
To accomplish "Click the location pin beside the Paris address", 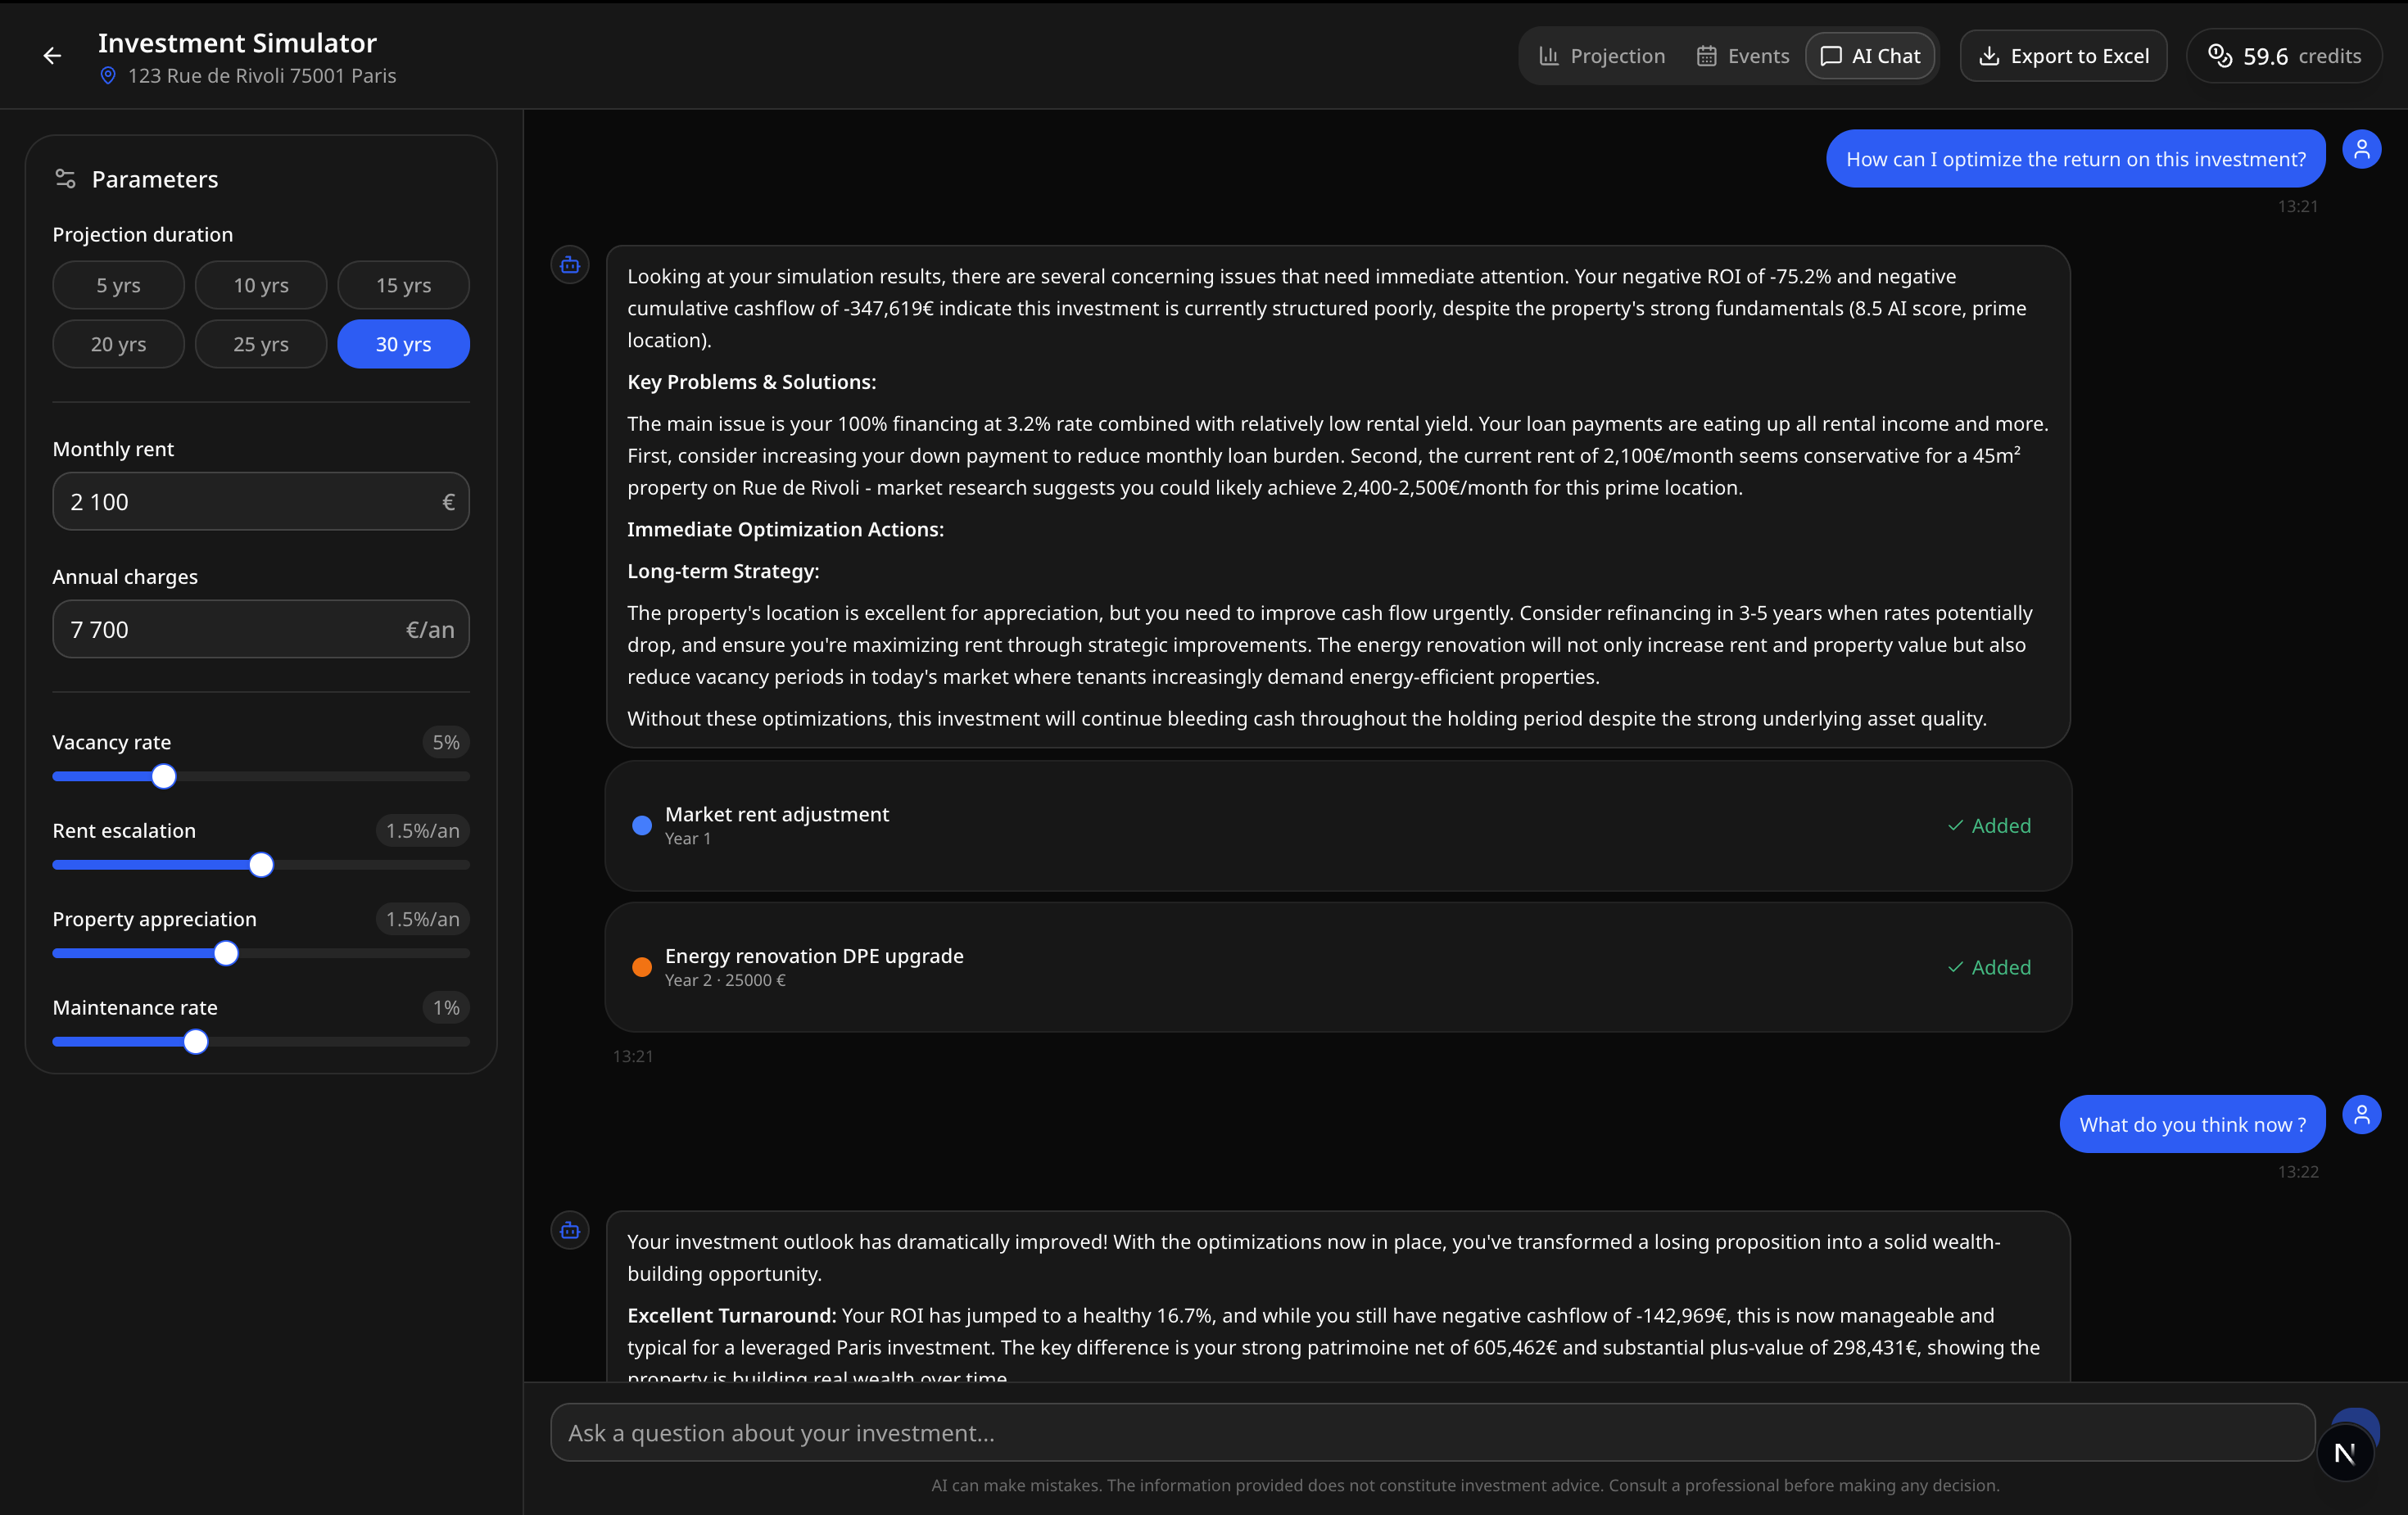I will pyautogui.click(x=109, y=75).
